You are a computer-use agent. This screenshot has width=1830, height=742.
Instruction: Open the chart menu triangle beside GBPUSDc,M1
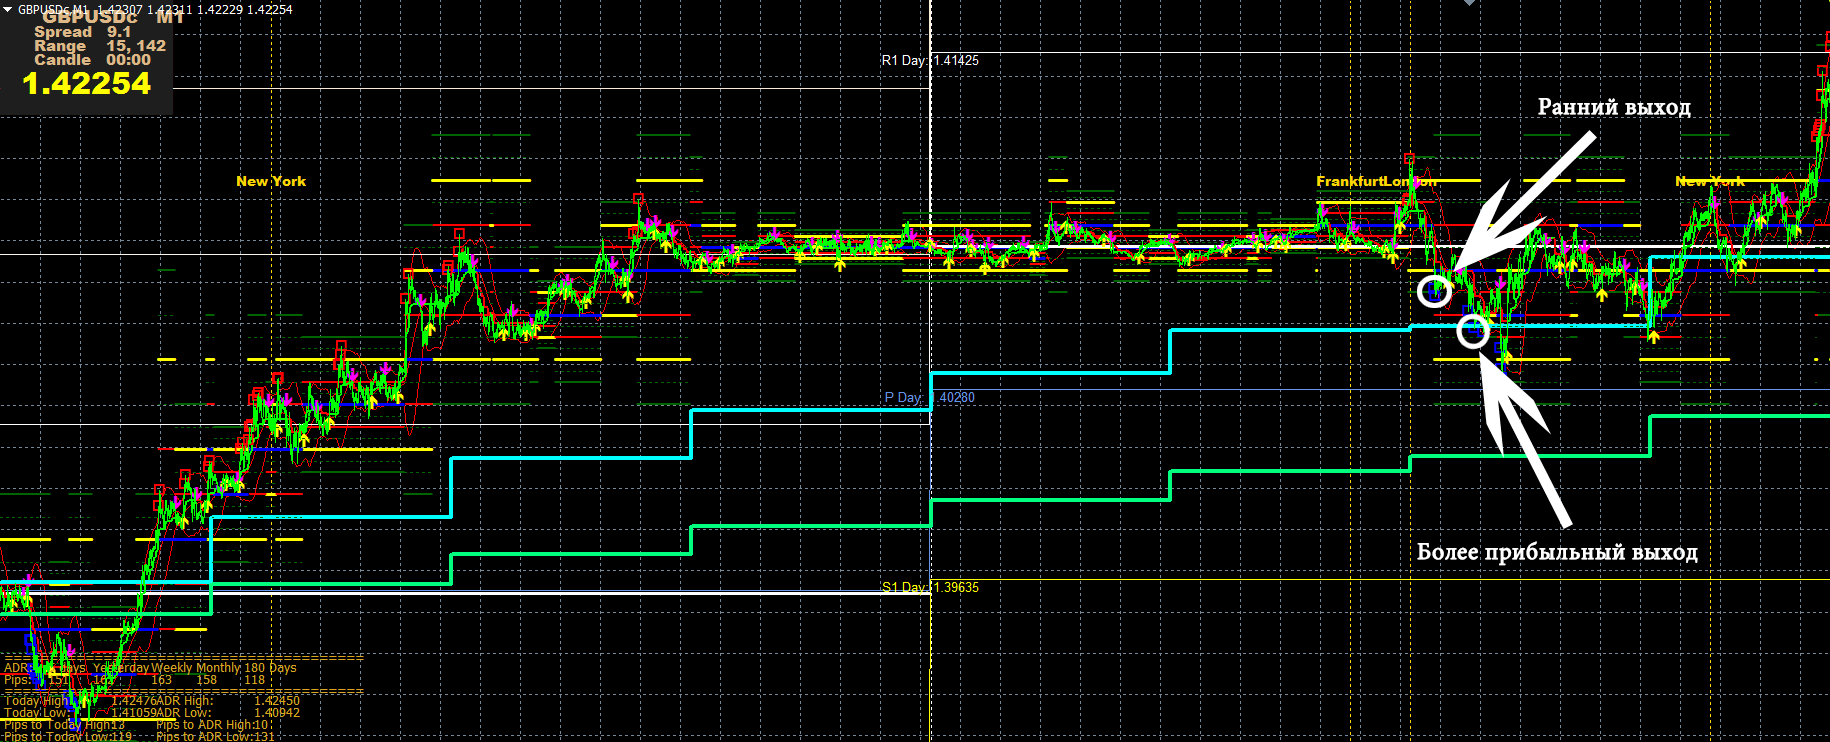pos(9,9)
